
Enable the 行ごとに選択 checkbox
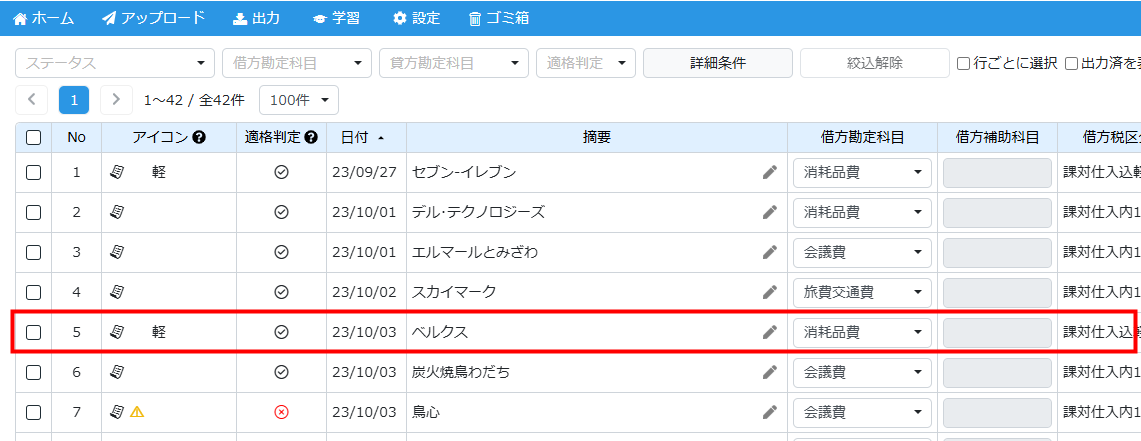click(963, 63)
